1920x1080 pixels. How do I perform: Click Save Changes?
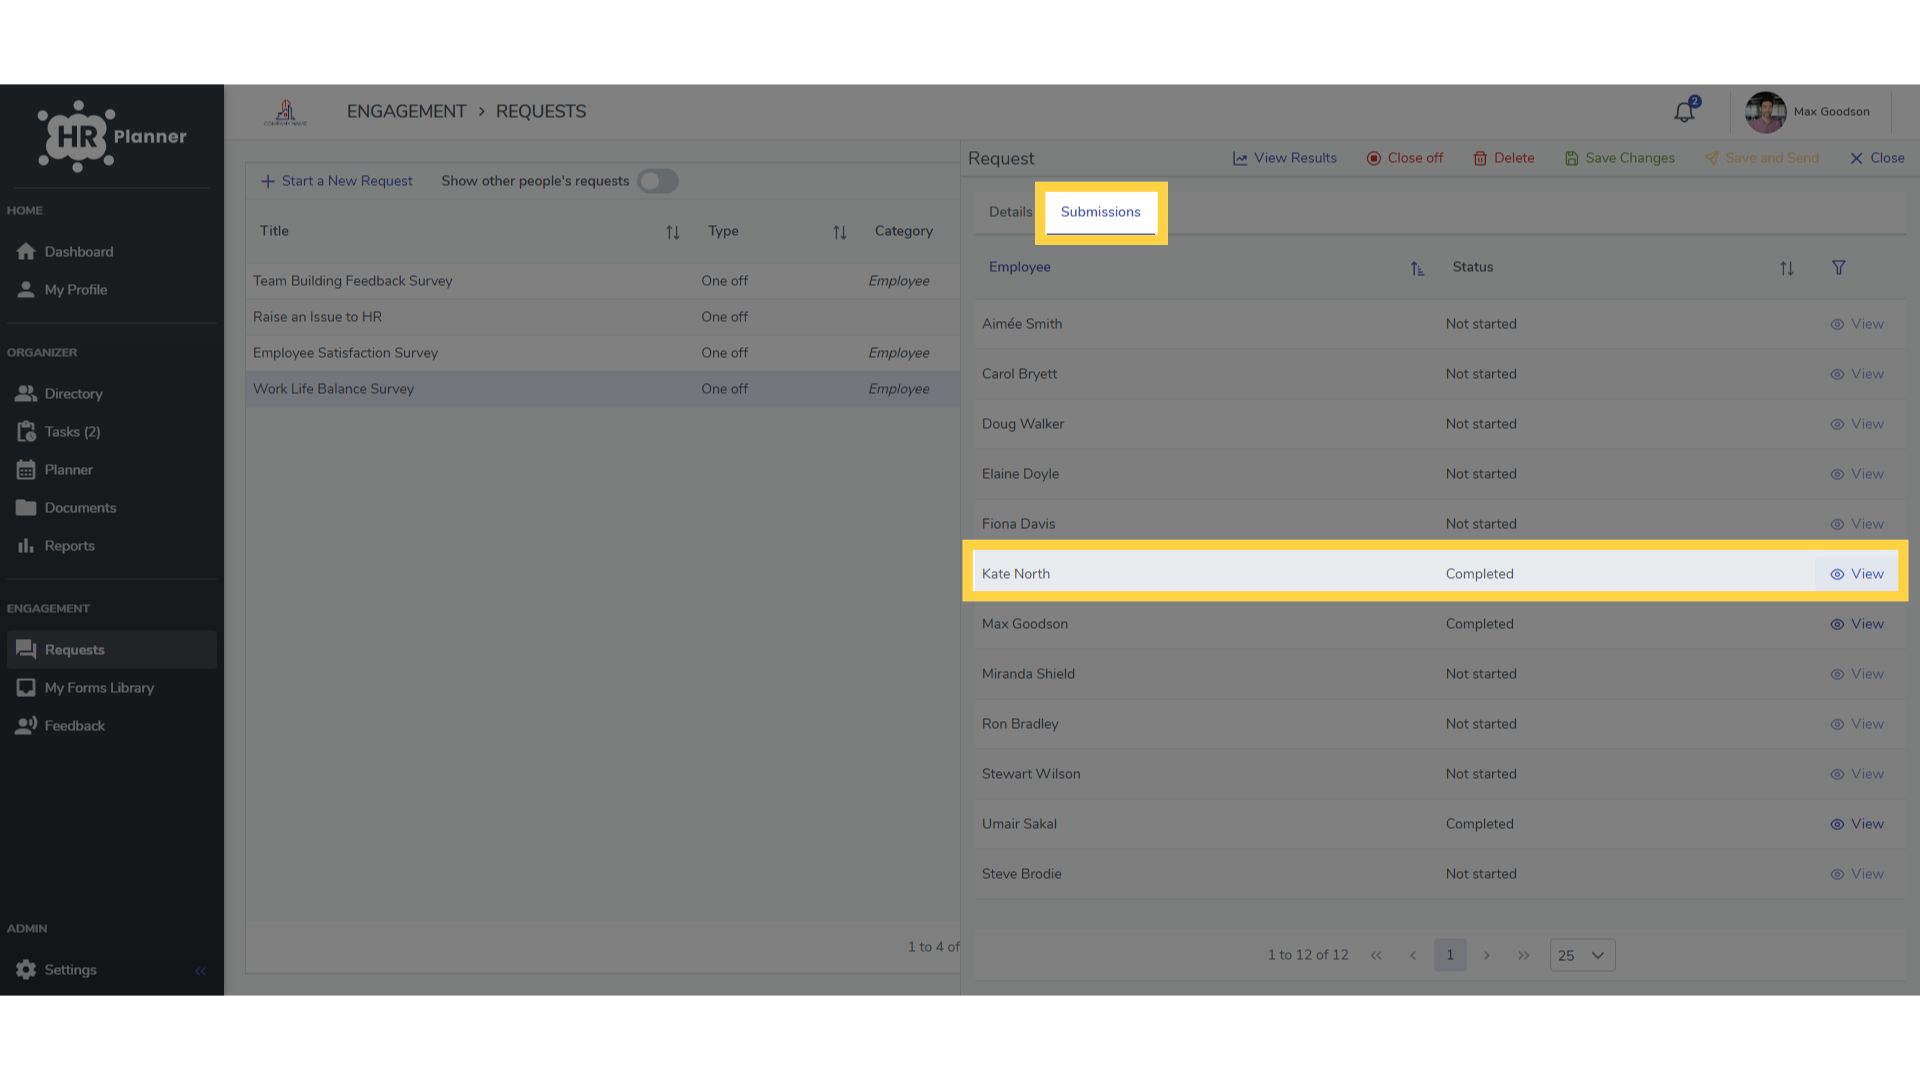pyautogui.click(x=1619, y=158)
